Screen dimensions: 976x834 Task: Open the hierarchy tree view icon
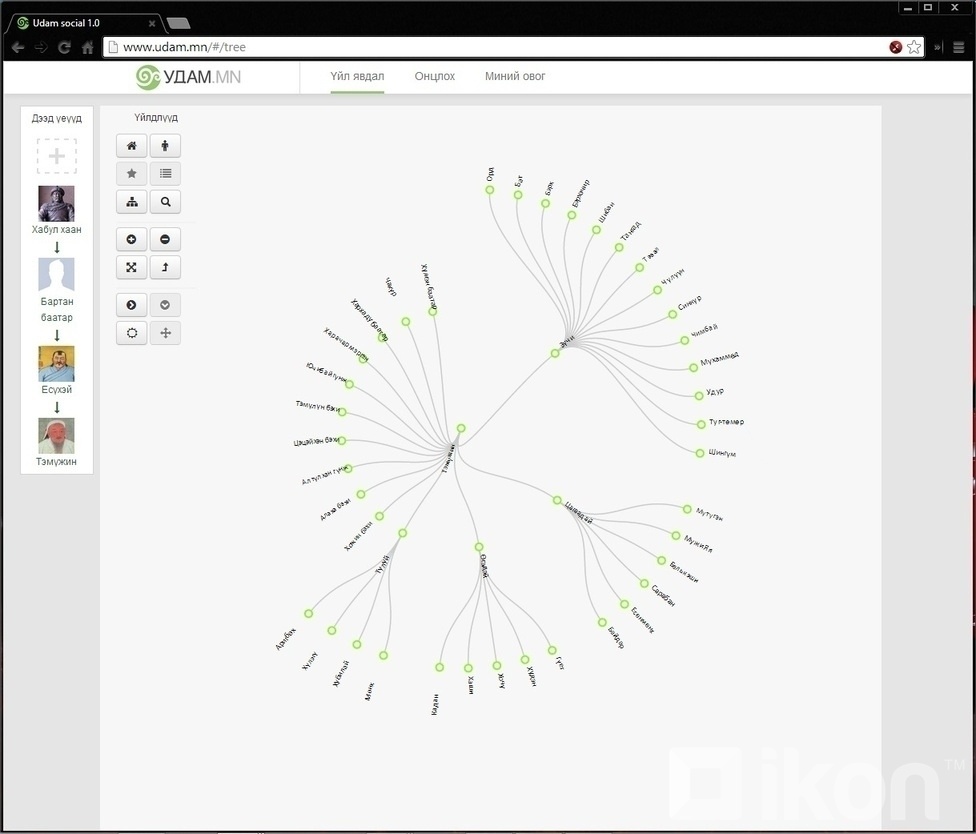click(131, 202)
